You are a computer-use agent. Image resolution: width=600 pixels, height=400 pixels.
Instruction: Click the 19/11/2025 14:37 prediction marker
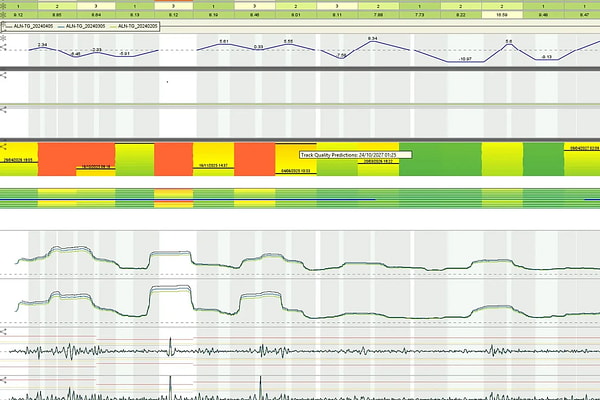click(x=214, y=166)
